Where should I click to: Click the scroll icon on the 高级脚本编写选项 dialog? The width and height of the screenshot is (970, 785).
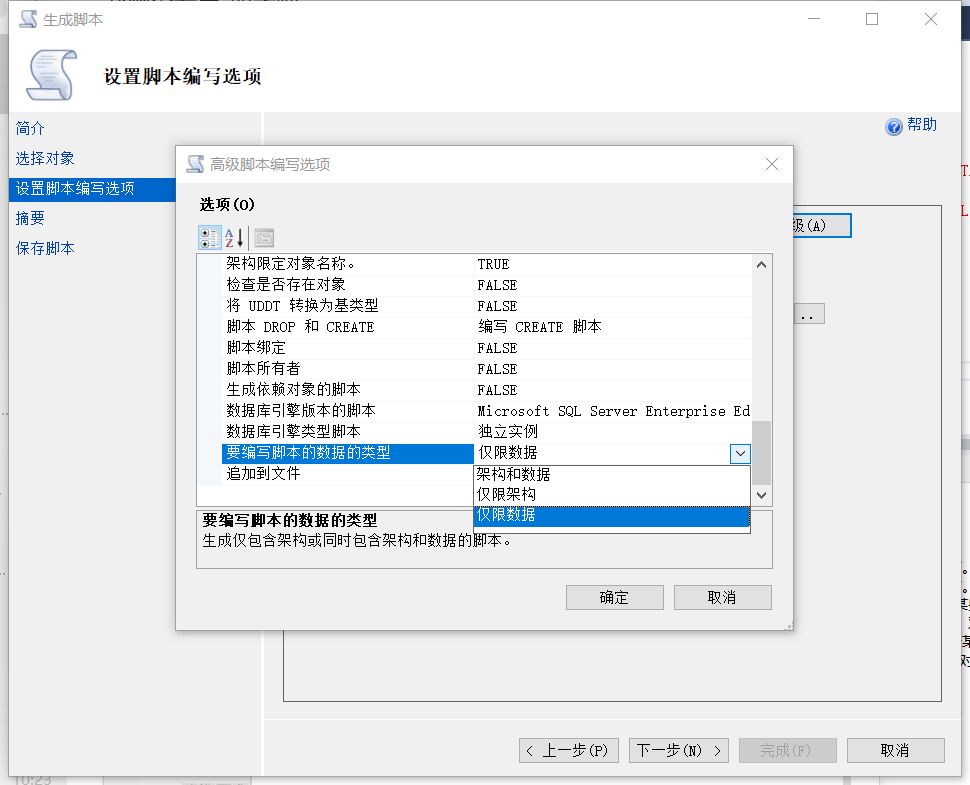(194, 163)
